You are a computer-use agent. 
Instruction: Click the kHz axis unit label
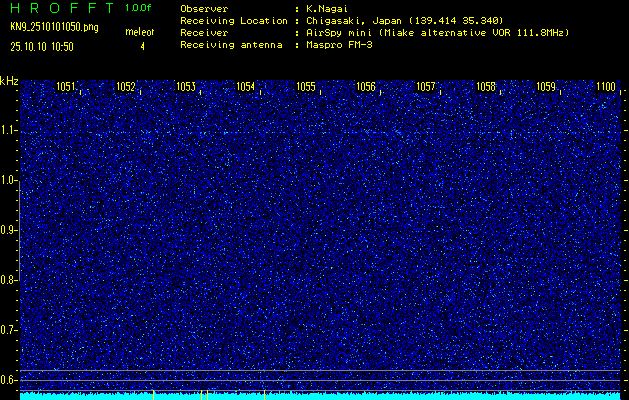pyautogui.click(x=9, y=81)
